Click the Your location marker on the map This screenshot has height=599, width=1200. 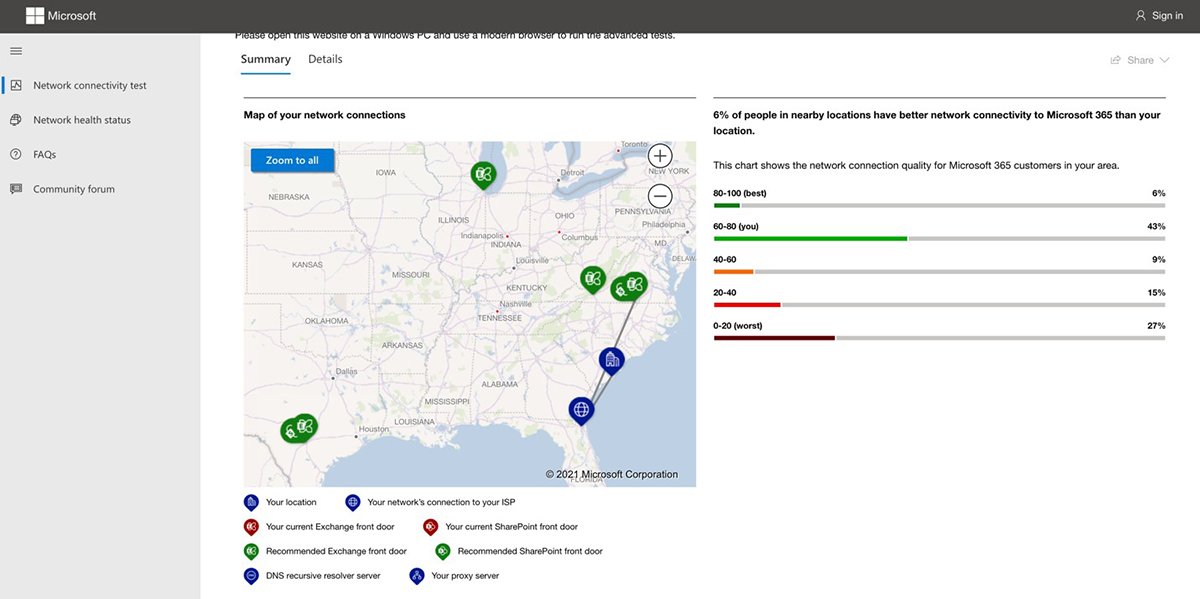[x=611, y=358]
